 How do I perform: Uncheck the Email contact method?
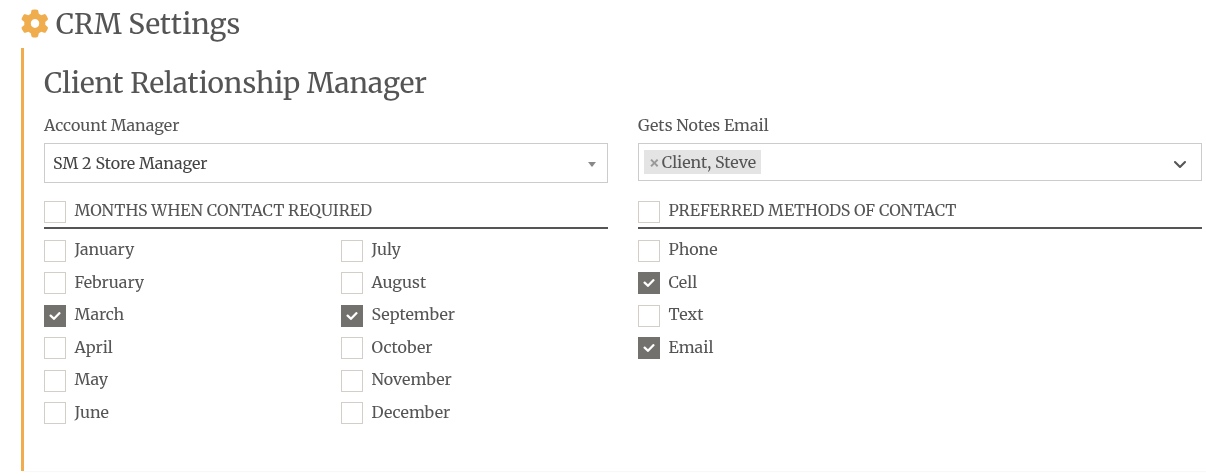[649, 348]
